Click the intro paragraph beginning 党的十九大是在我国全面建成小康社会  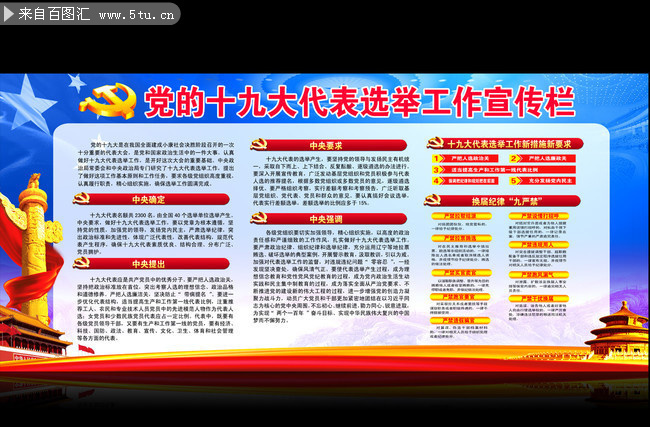[156, 164]
